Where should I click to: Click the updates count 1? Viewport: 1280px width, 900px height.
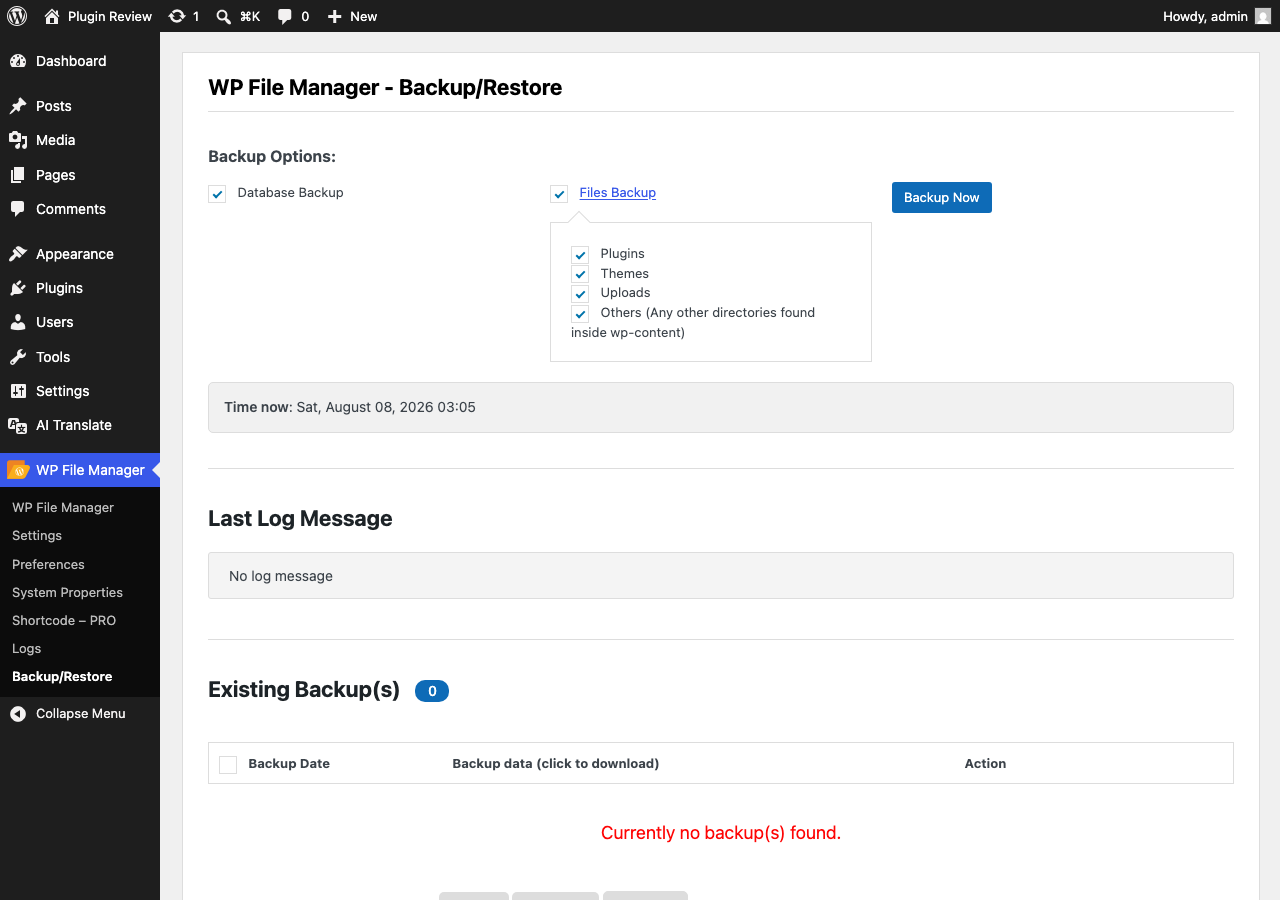(196, 16)
